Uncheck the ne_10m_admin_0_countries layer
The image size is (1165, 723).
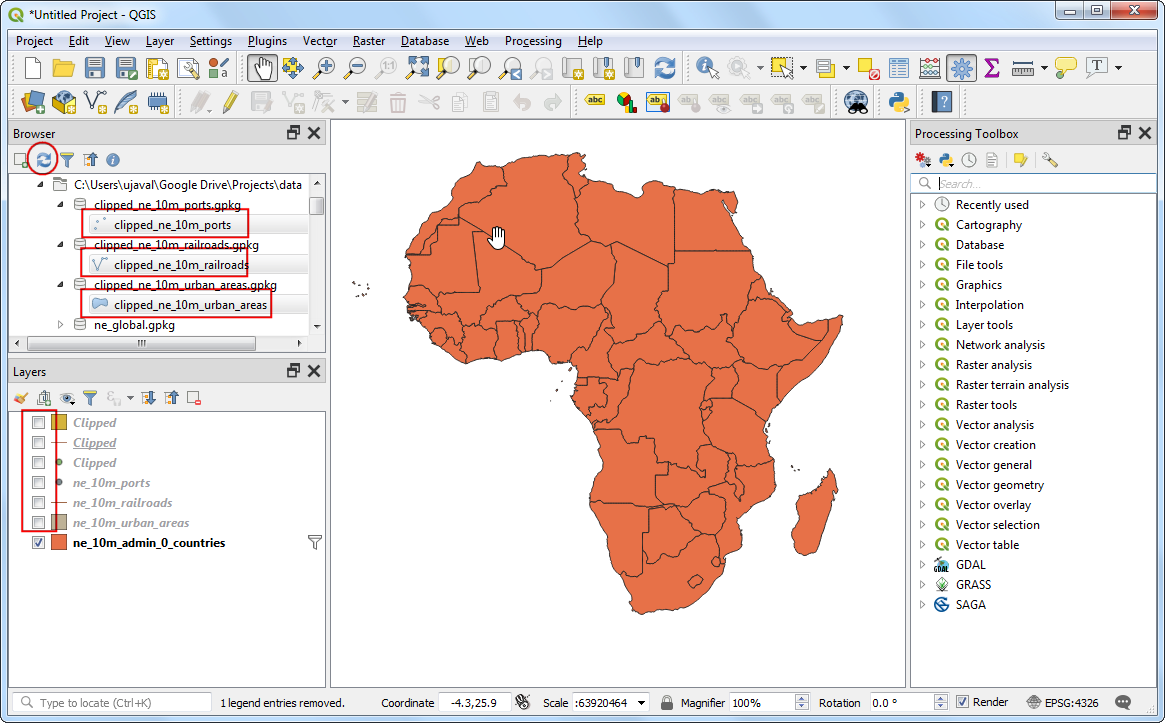[x=38, y=543]
